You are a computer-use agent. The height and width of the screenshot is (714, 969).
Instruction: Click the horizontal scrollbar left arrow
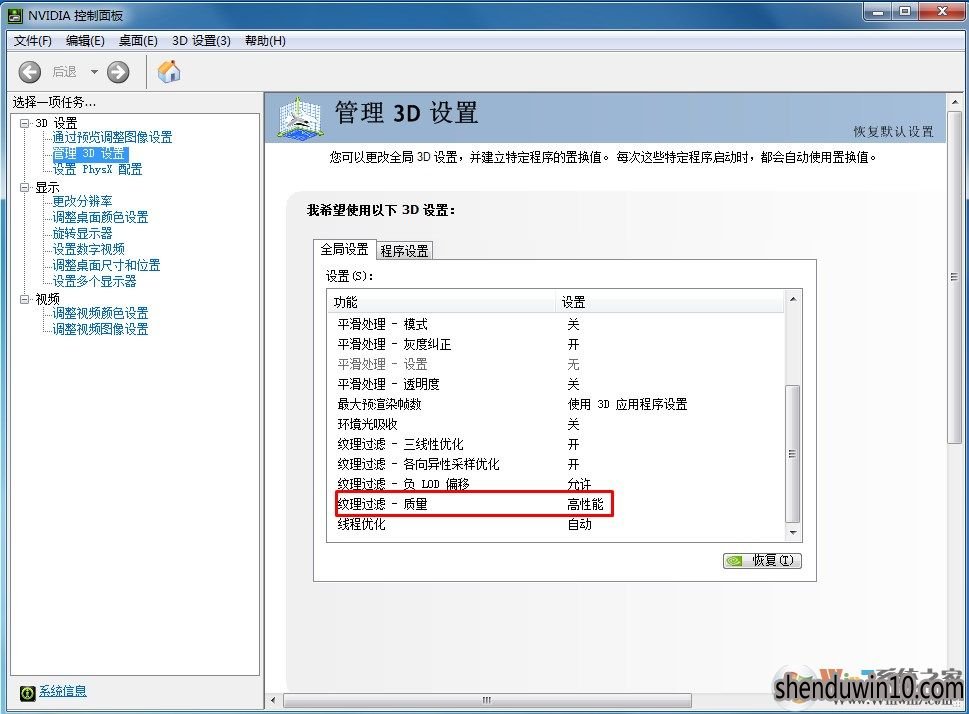(x=274, y=700)
